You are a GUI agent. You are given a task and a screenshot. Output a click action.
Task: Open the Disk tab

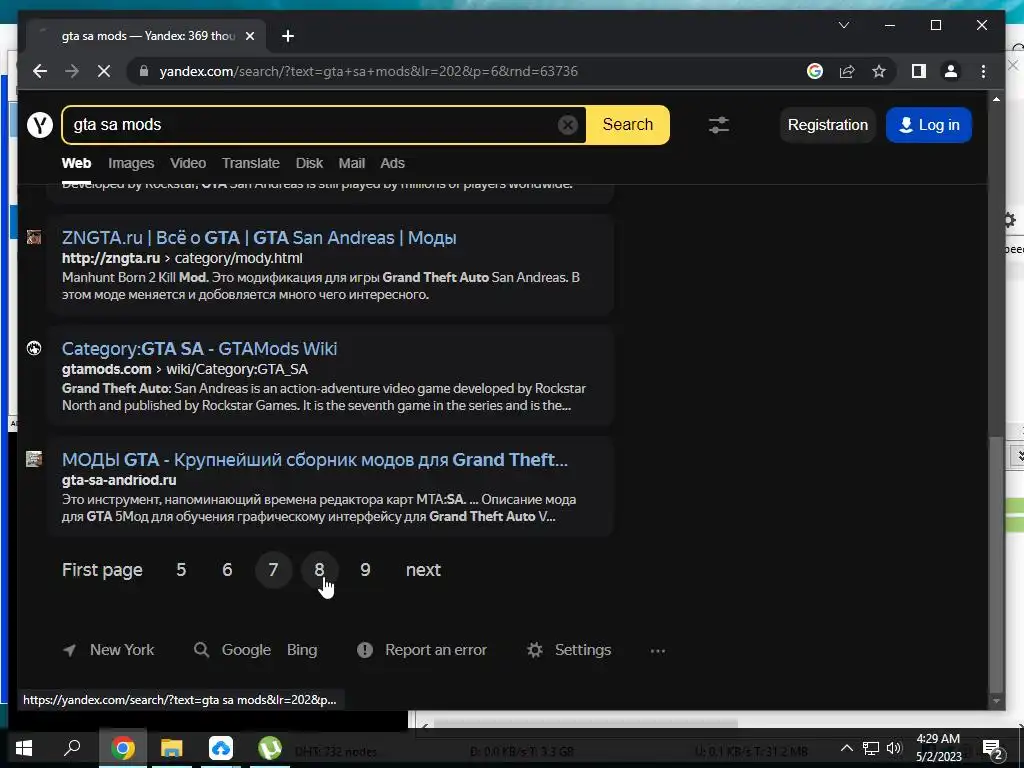(x=310, y=163)
